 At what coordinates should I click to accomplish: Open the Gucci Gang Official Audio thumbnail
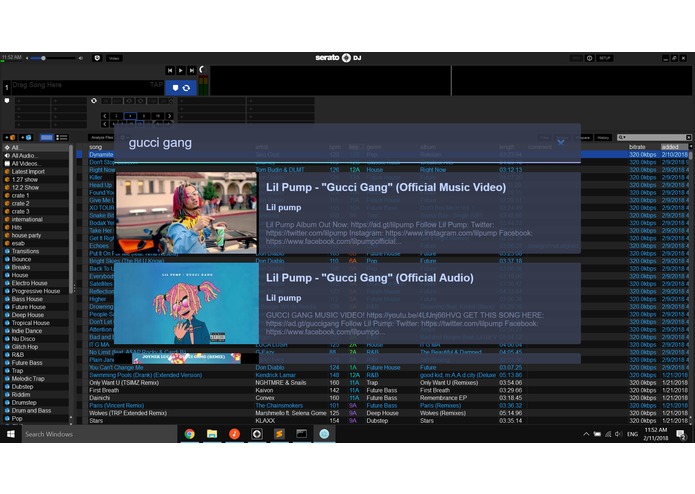point(187,303)
